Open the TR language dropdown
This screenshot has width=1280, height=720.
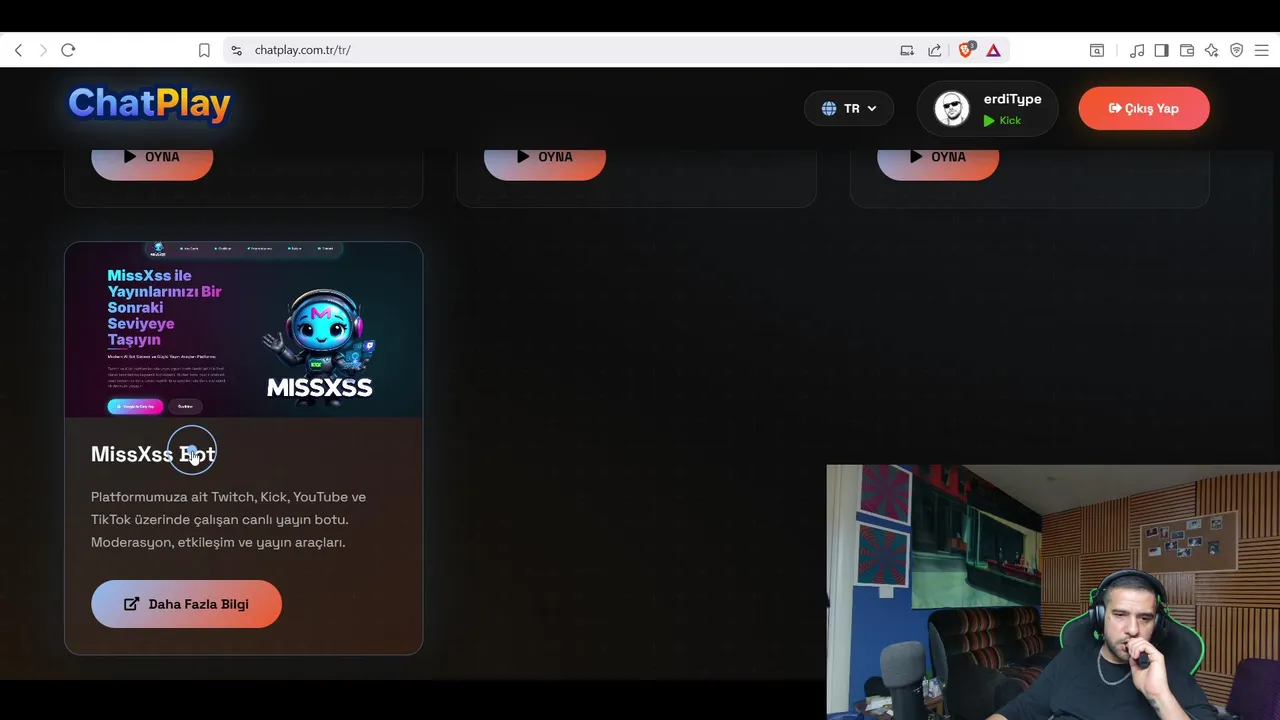849,108
